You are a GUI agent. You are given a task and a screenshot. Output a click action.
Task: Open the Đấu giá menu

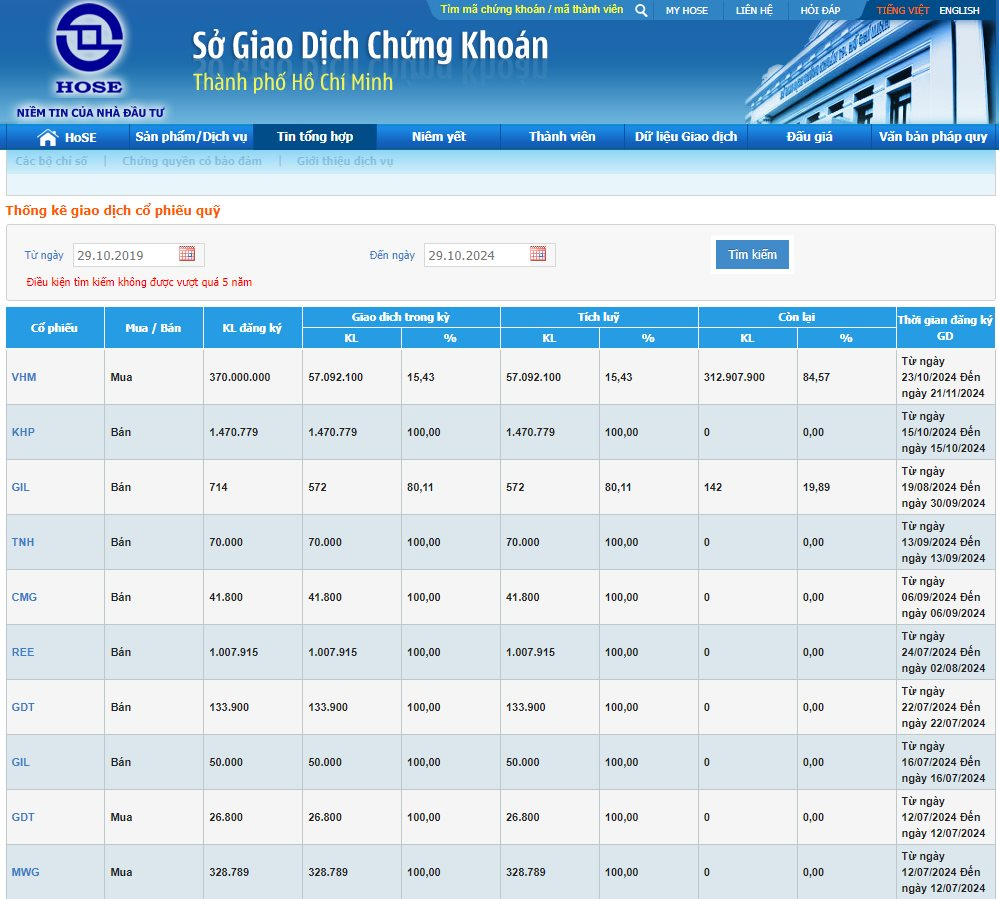pos(809,136)
